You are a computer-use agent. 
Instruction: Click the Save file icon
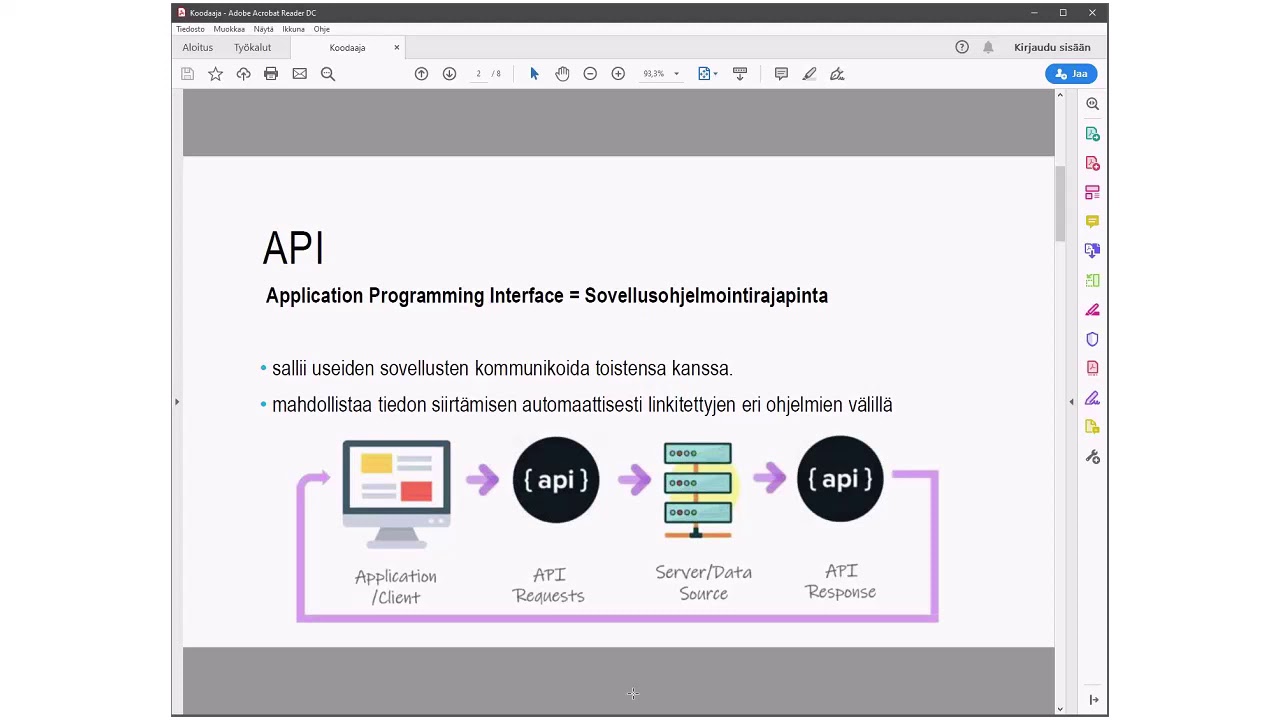(x=187, y=74)
